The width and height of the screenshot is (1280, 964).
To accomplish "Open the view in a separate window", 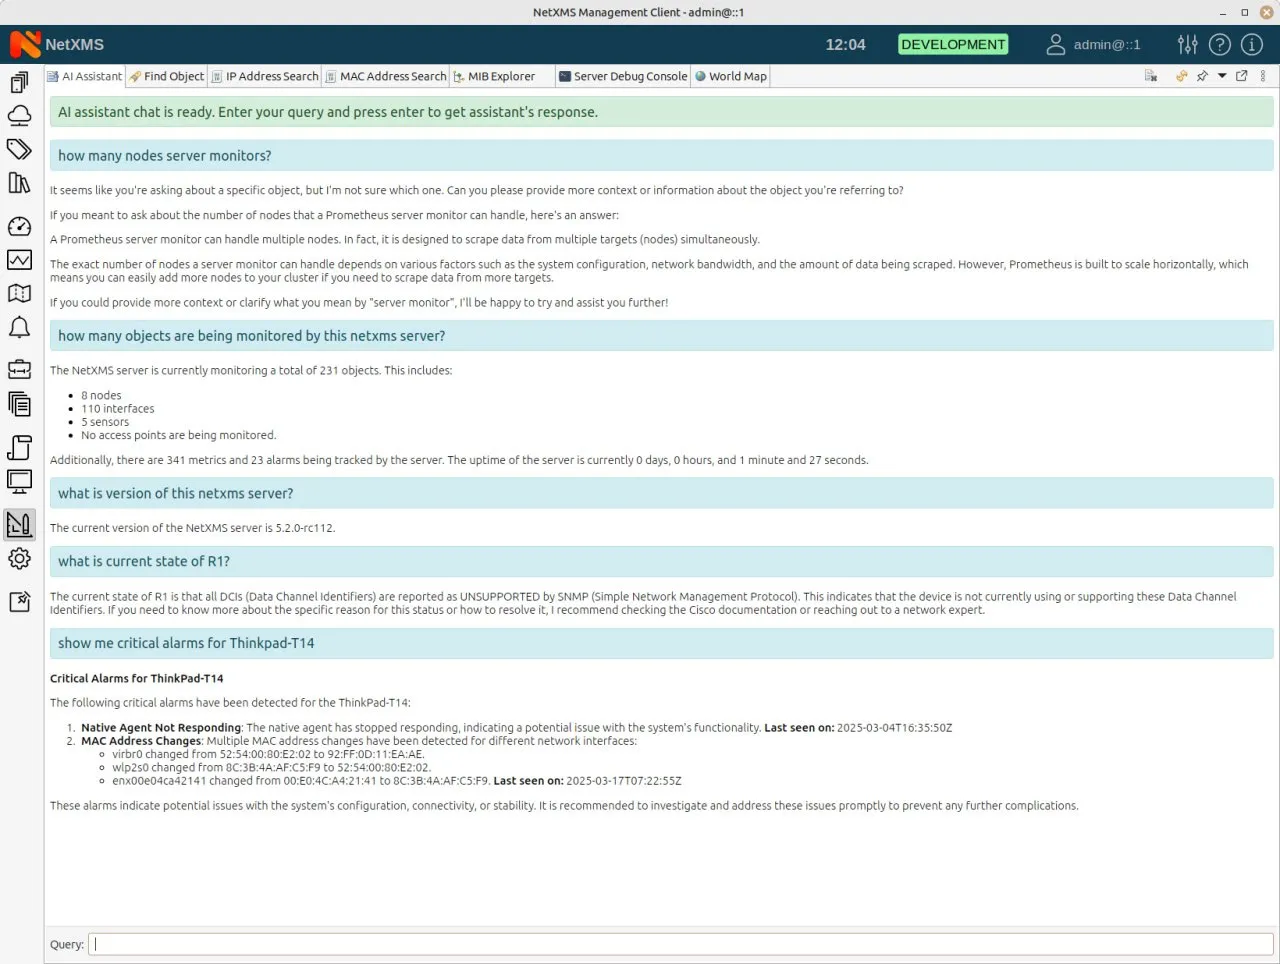I will 1242,75.
